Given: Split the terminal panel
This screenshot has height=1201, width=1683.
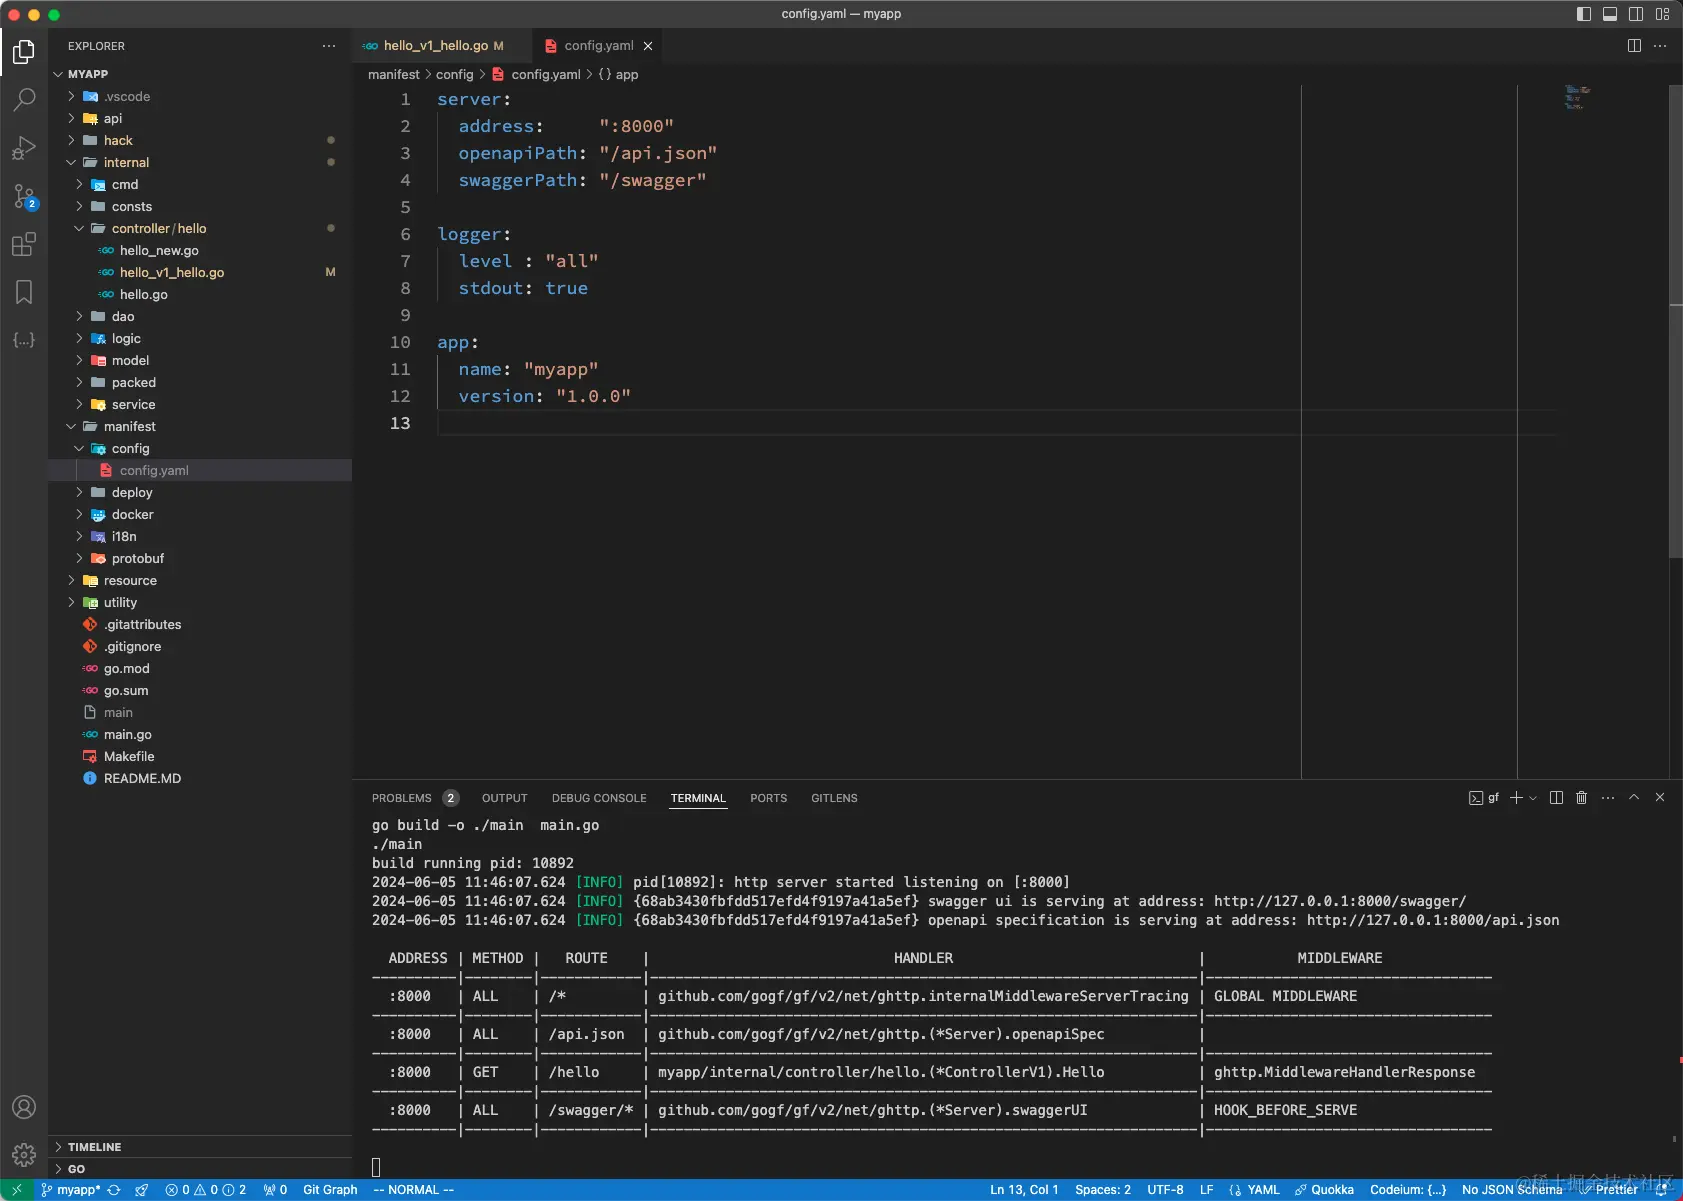Looking at the screenshot, I should pos(1556,797).
